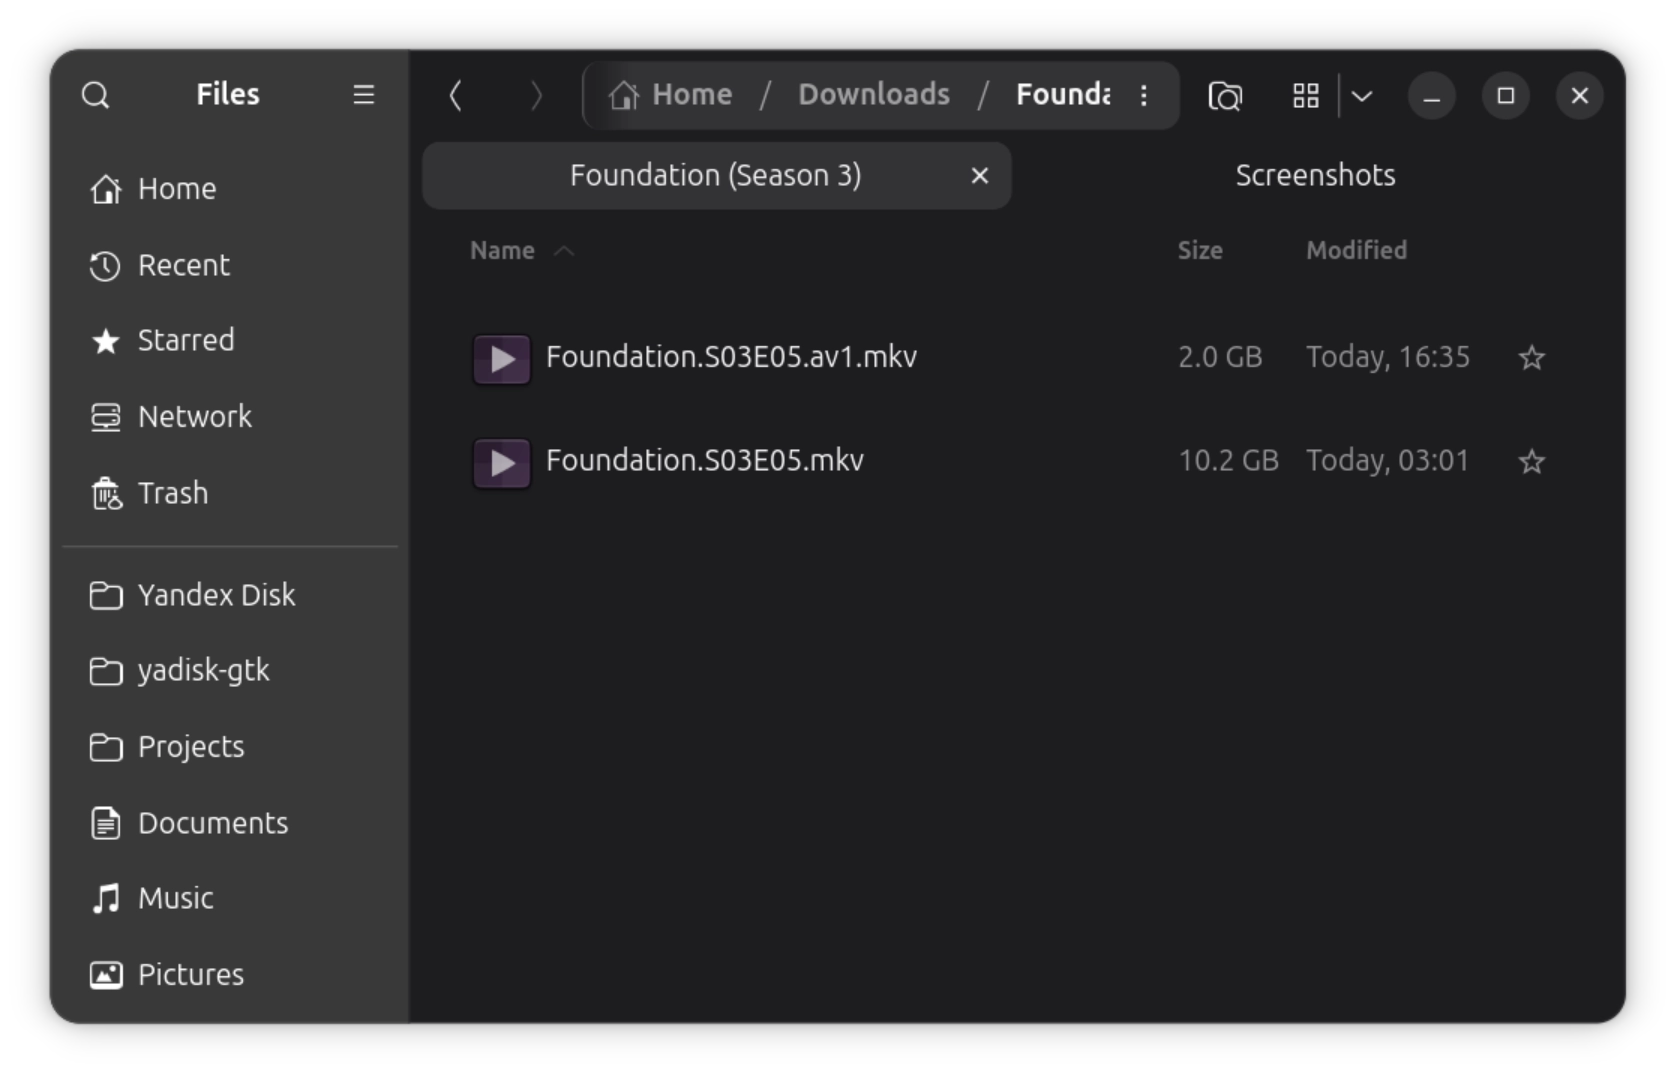Switch to the Screenshots tab
The image size is (1676, 1074).
pos(1315,175)
